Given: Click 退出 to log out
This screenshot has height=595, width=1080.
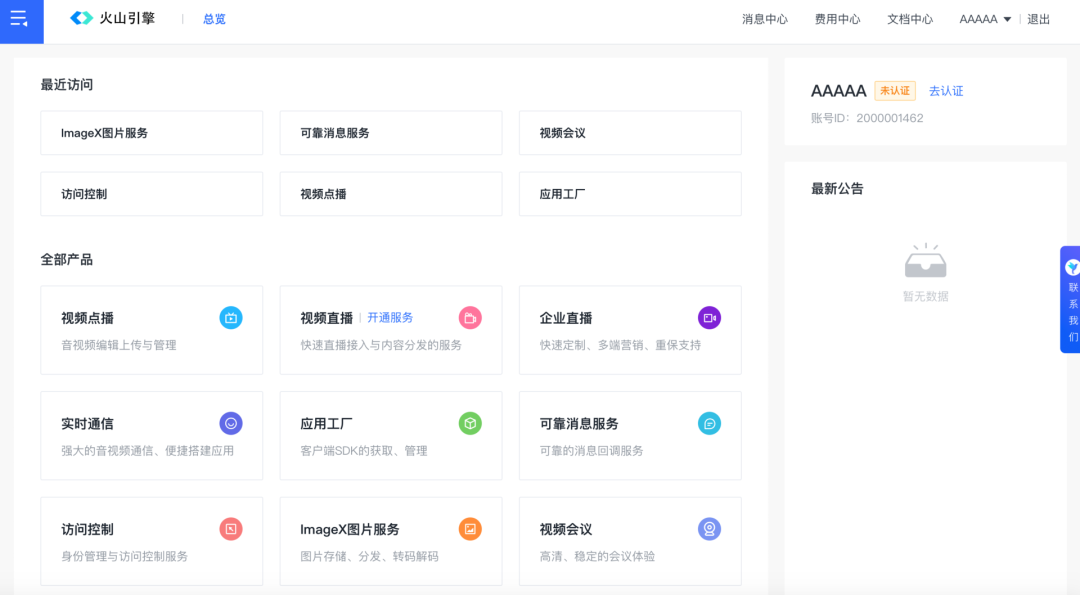Looking at the screenshot, I should click(x=1039, y=19).
